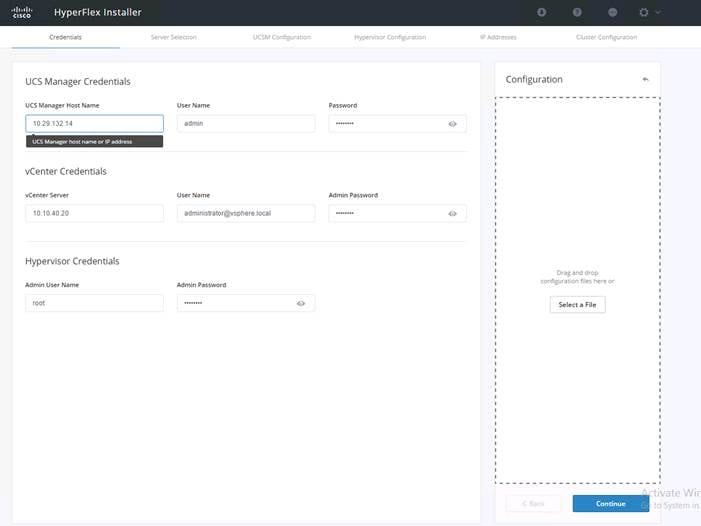Click the 'HyperFlex Installer' title
701x526 pixels.
97,12
